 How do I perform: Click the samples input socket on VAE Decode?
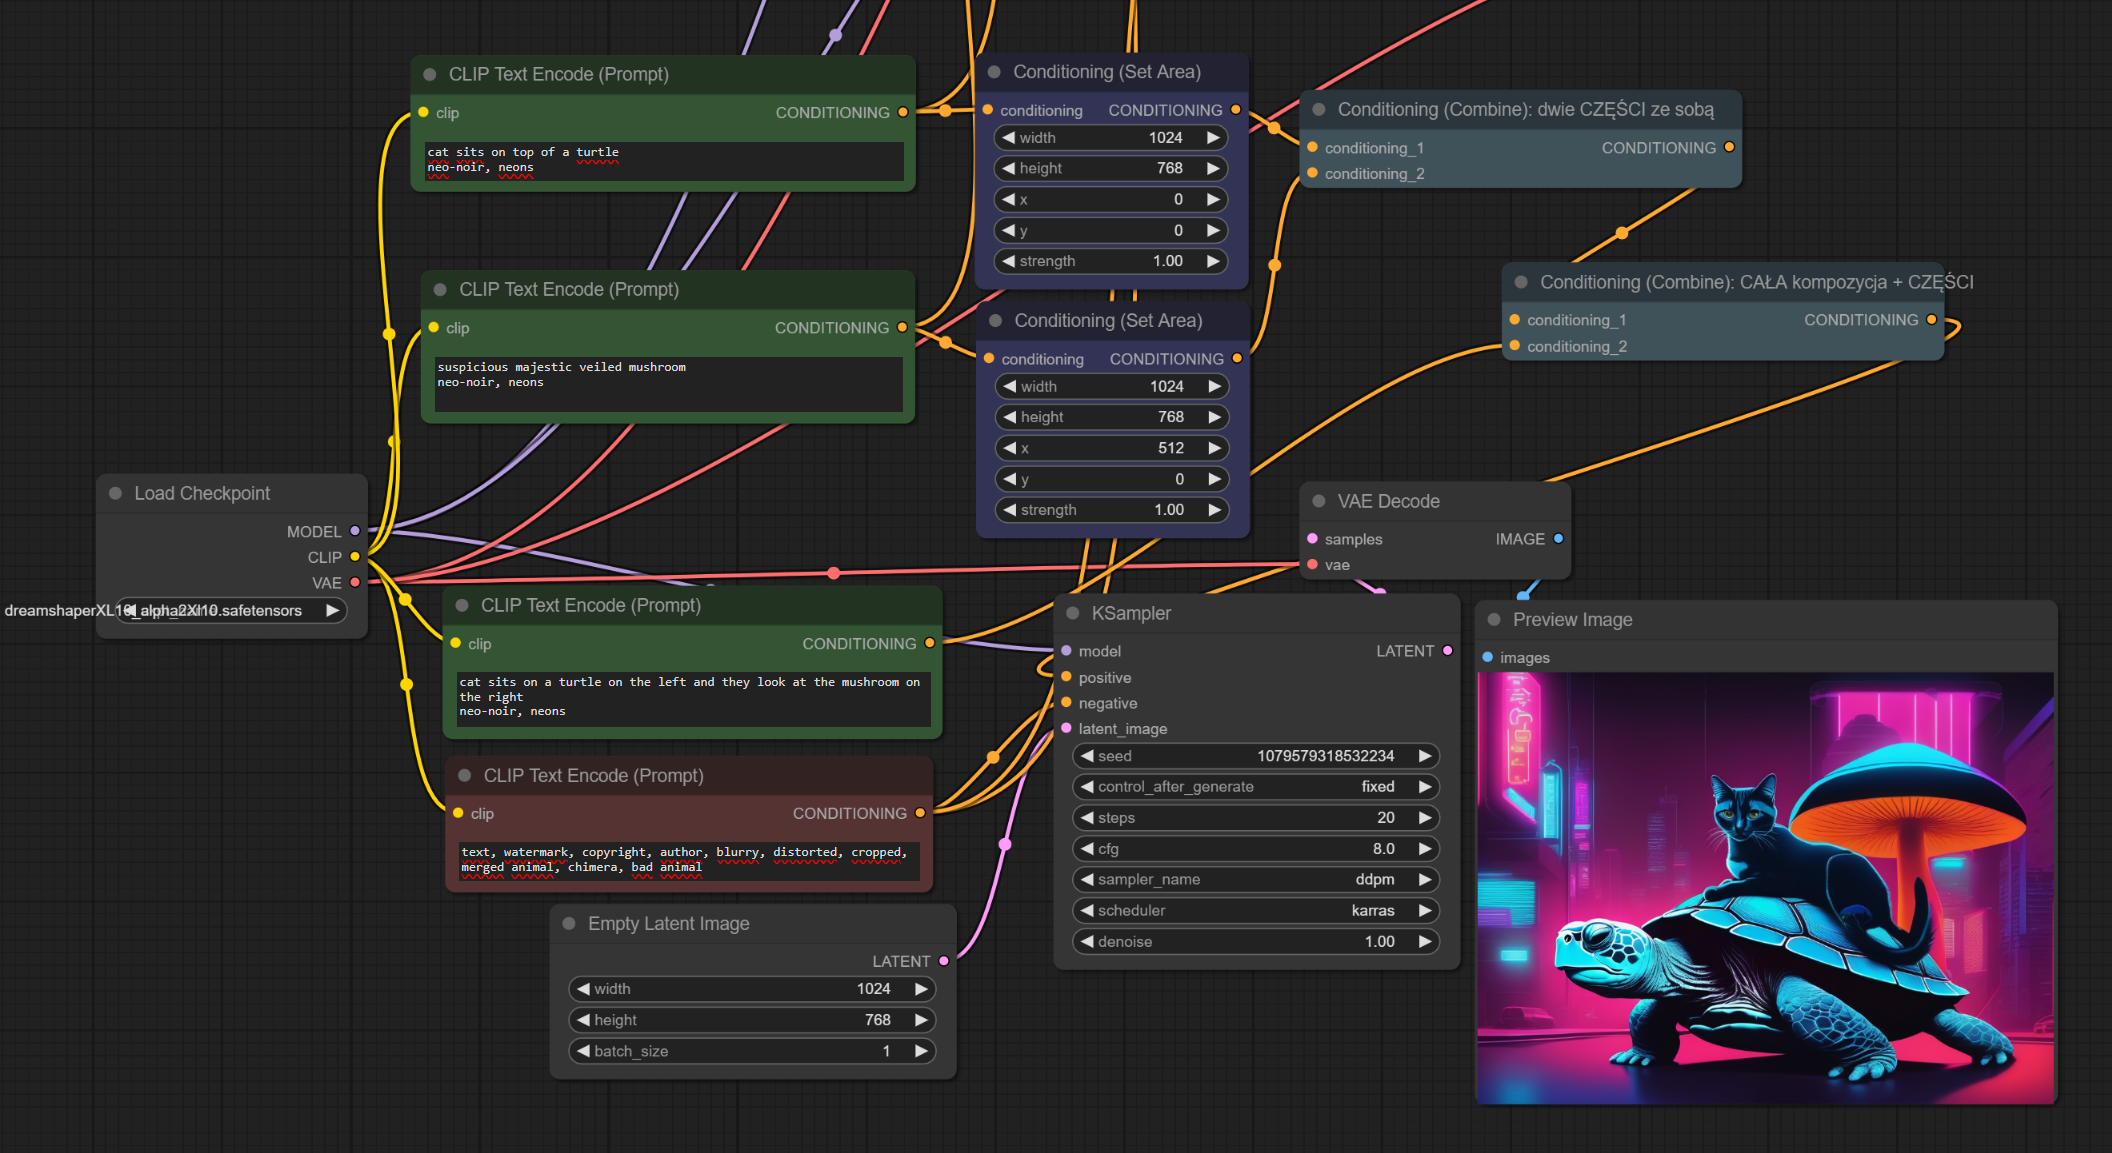click(x=1313, y=539)
